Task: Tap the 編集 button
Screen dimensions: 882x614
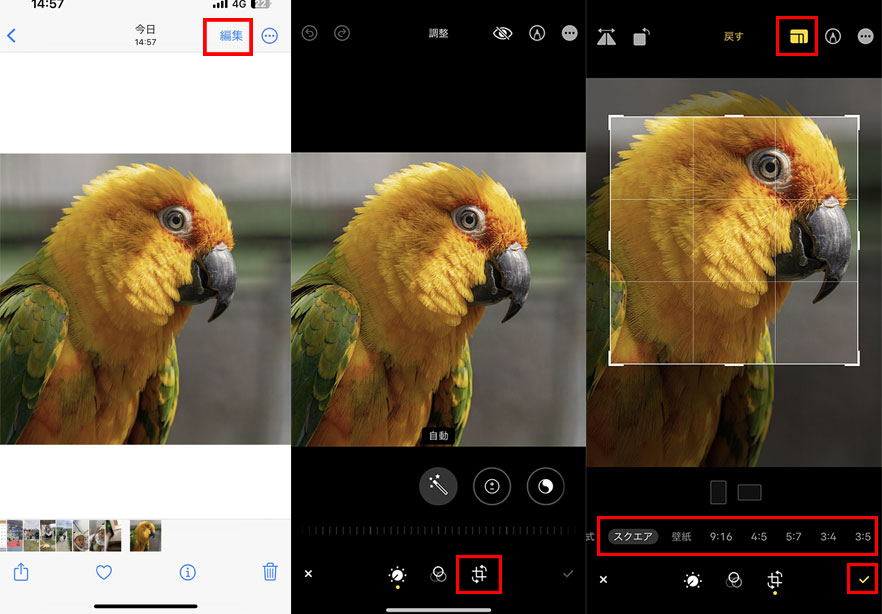Action: [231, 36]
